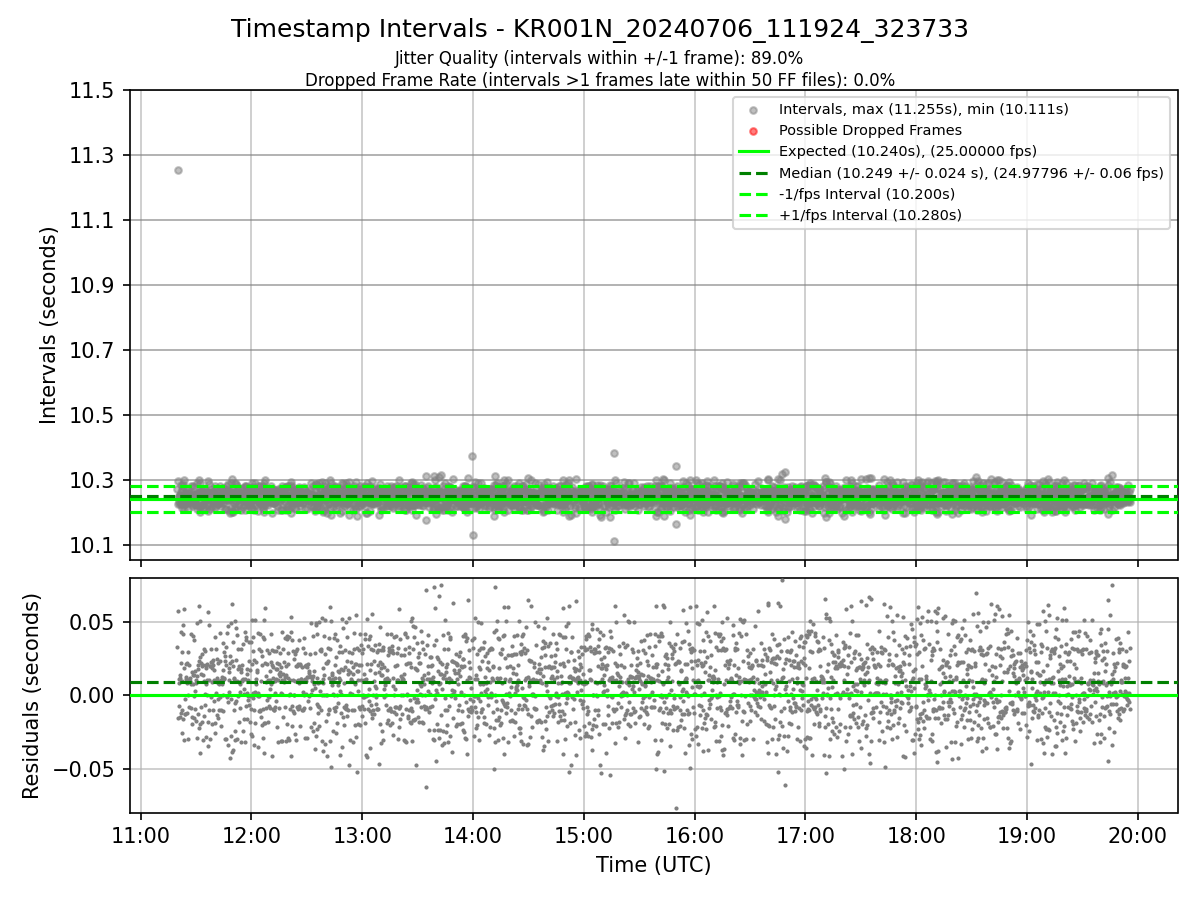Click the 17:00 x-axis tick label
This screenshot has height=900, width=1200.
(x=805, y=835)
